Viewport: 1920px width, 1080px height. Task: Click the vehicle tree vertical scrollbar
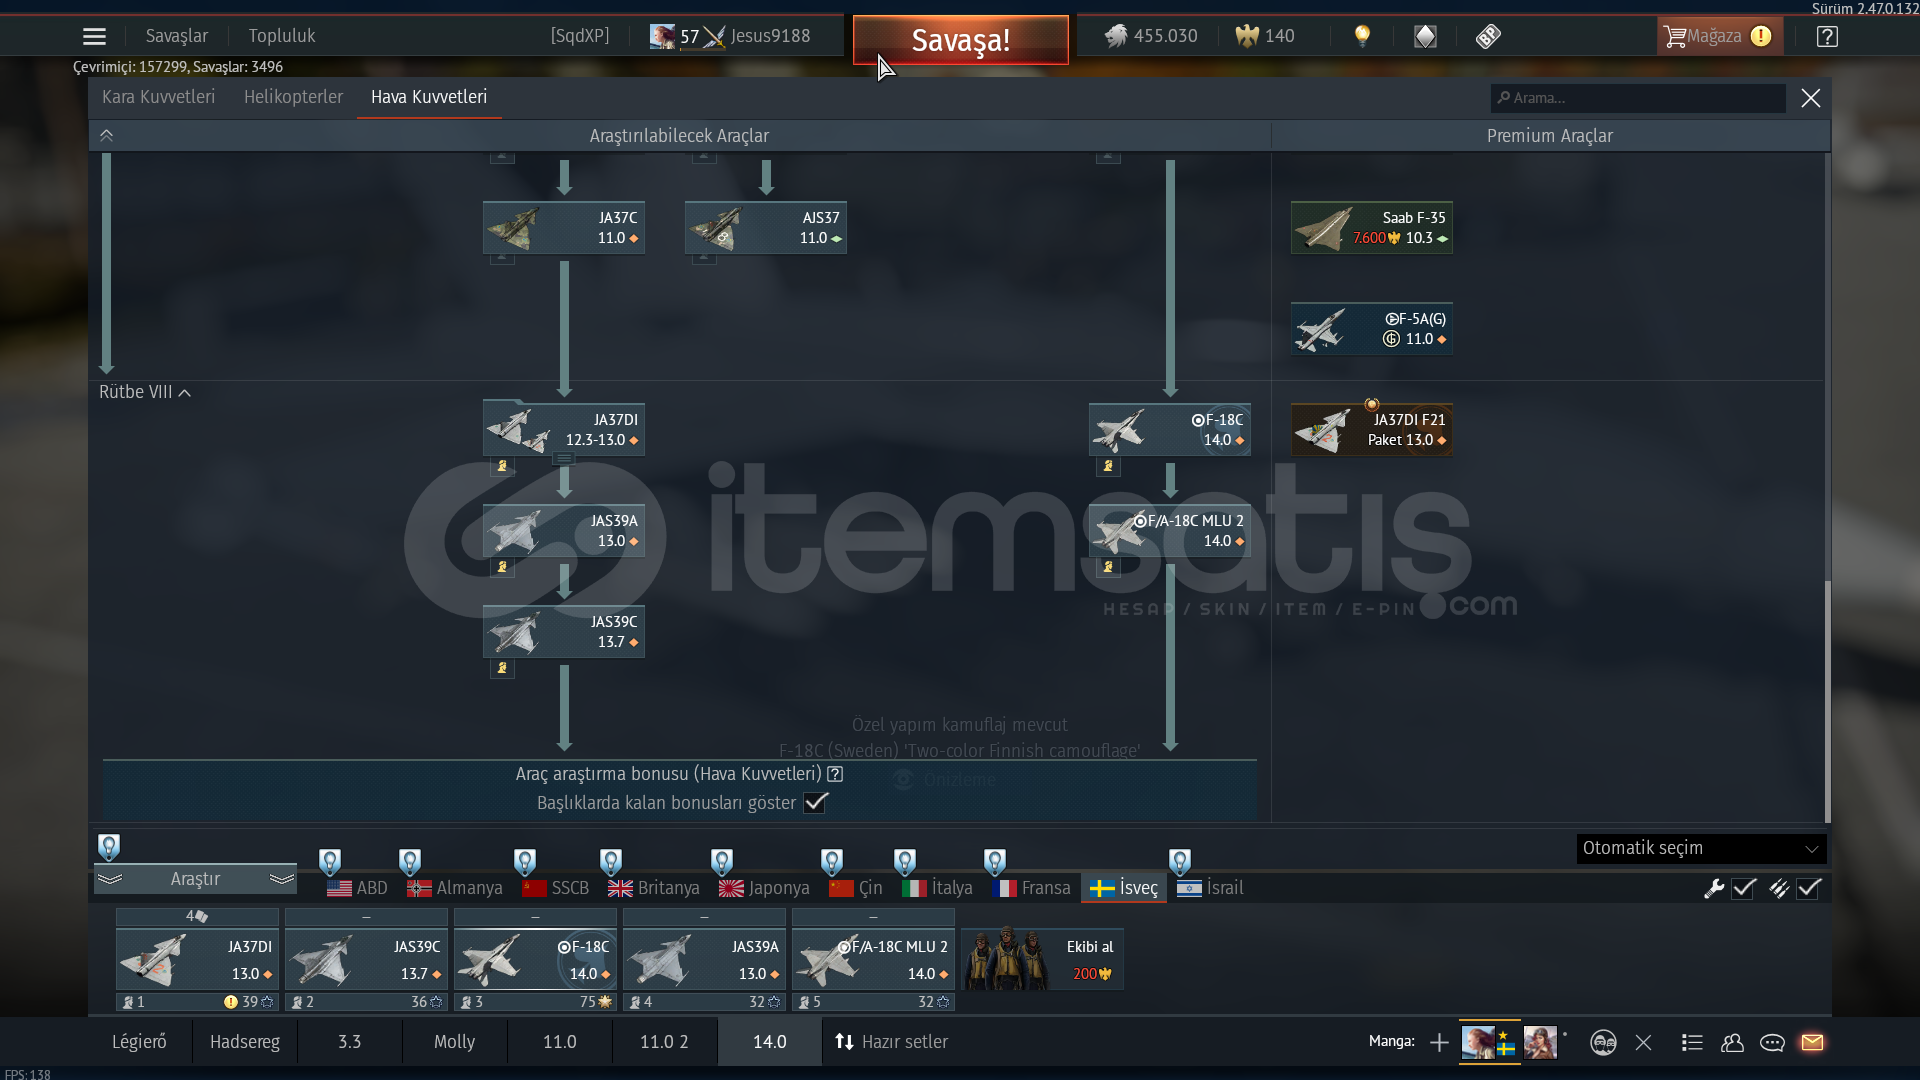tap(1828, 700)
